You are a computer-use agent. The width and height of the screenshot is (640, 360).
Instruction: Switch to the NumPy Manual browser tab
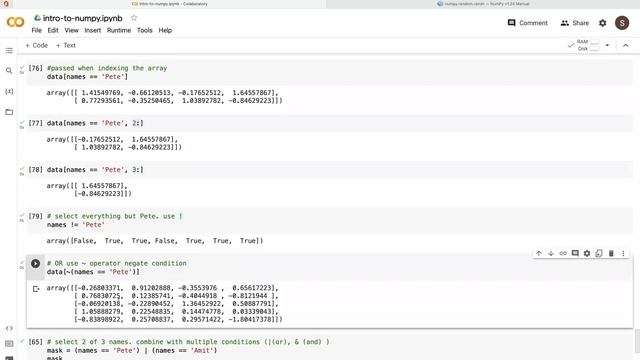[483, 4]
